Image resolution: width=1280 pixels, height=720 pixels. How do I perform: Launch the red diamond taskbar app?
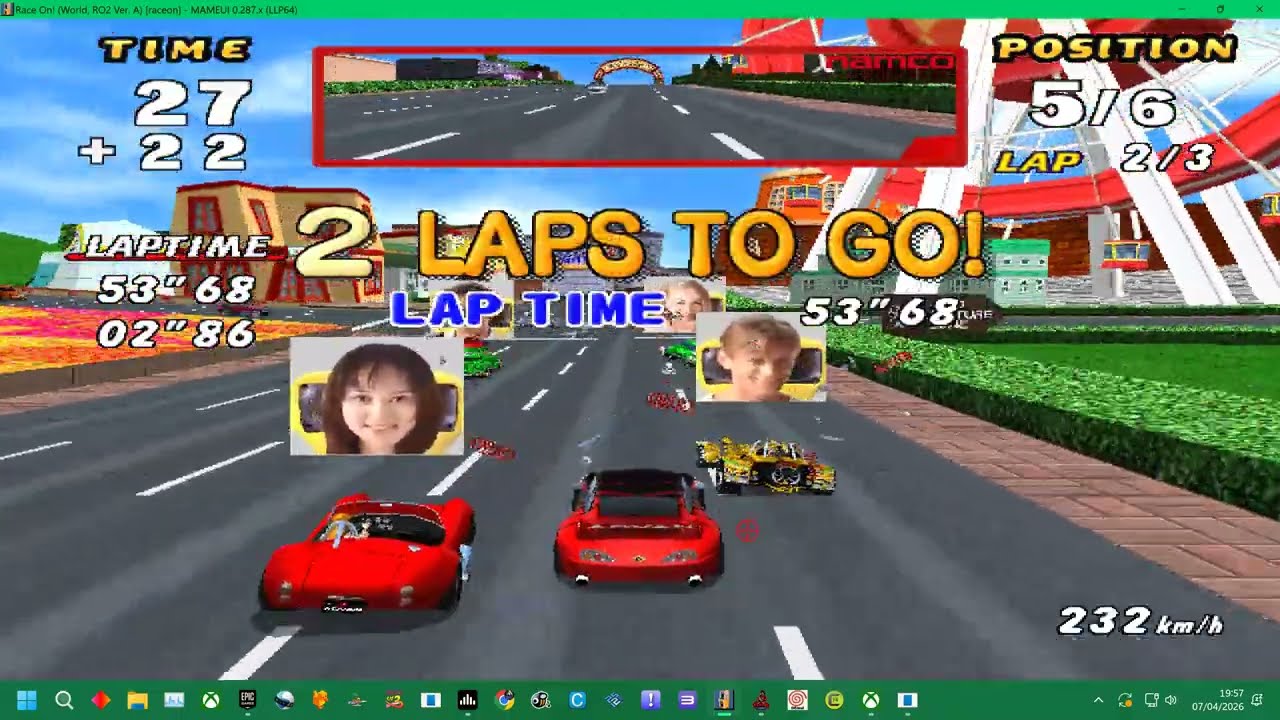(x=101, y=700)
